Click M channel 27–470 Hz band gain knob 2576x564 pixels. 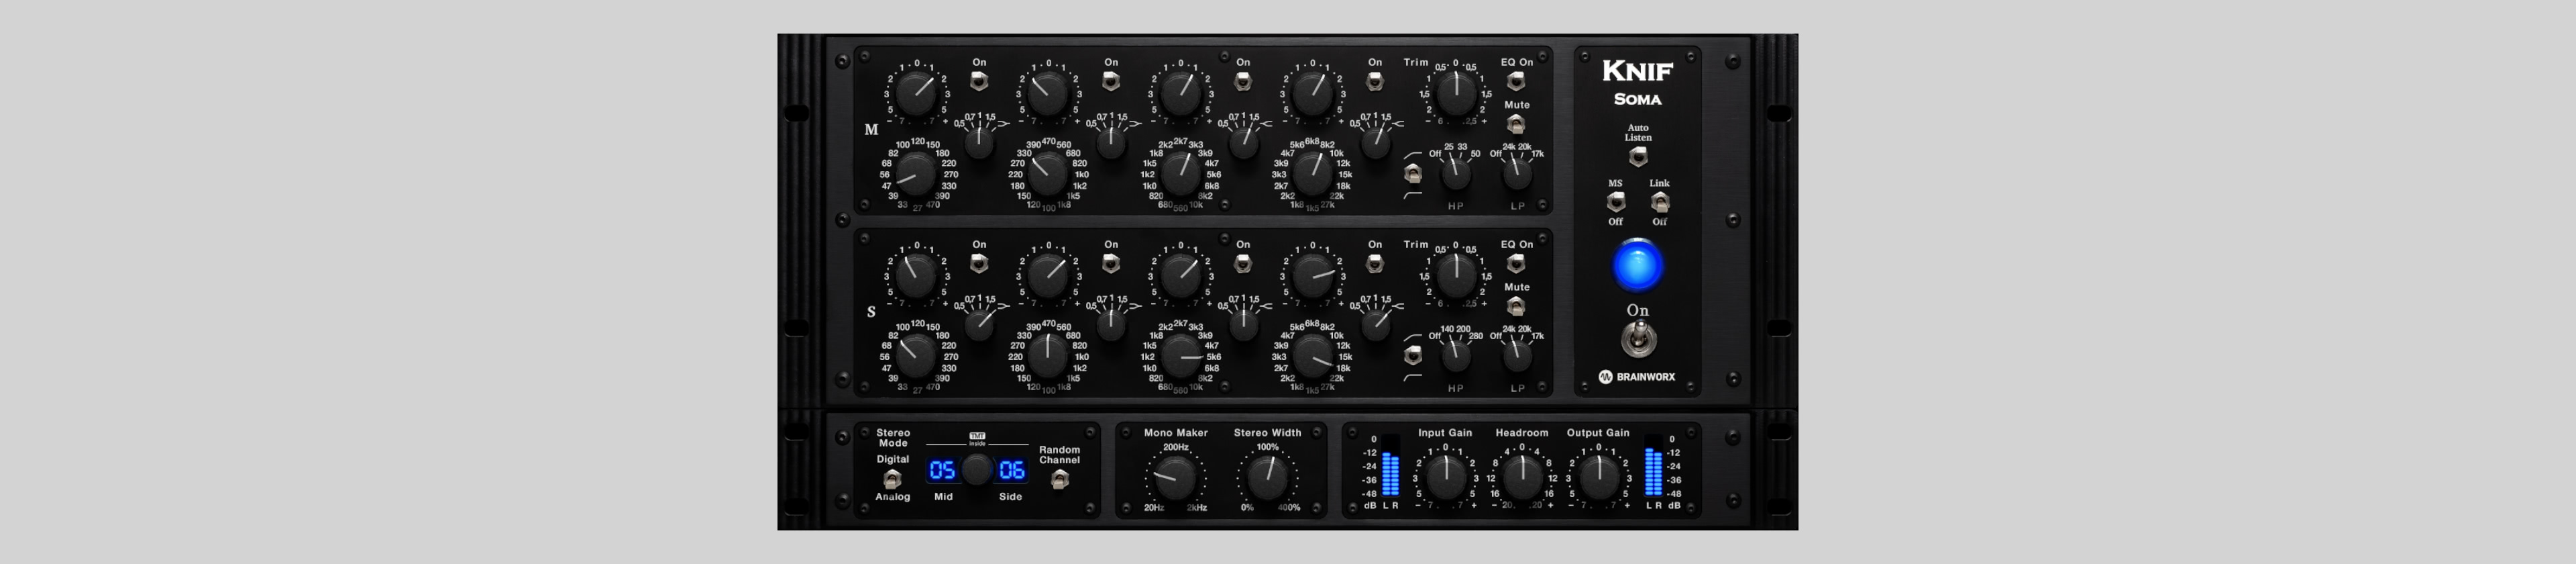[915, 94]
